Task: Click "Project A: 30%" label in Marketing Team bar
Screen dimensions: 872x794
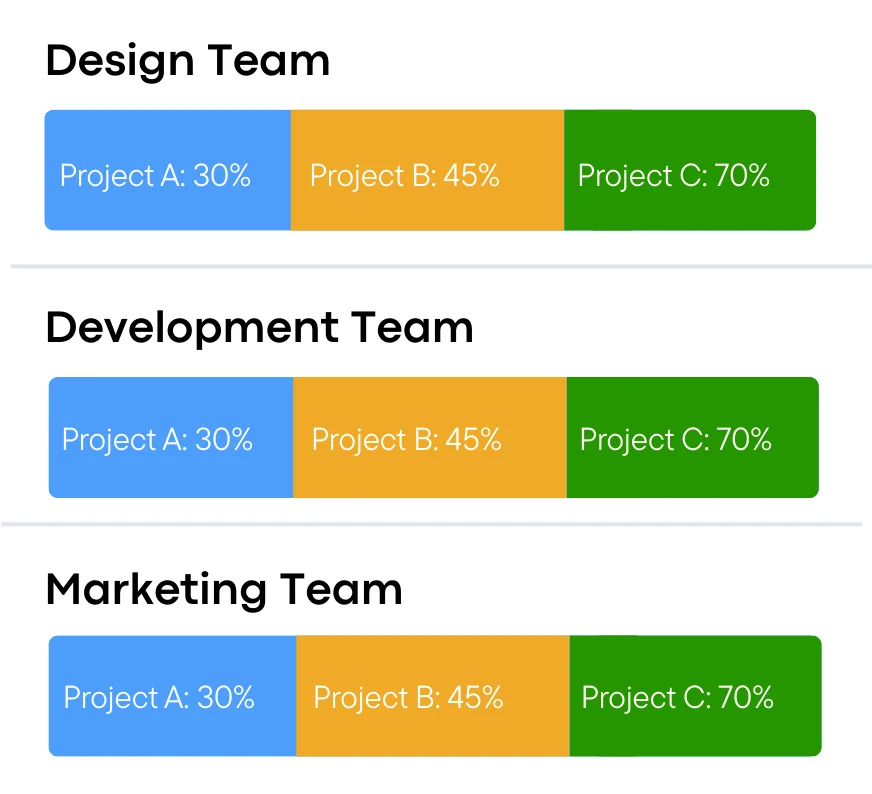Action: tap(159, 698)
